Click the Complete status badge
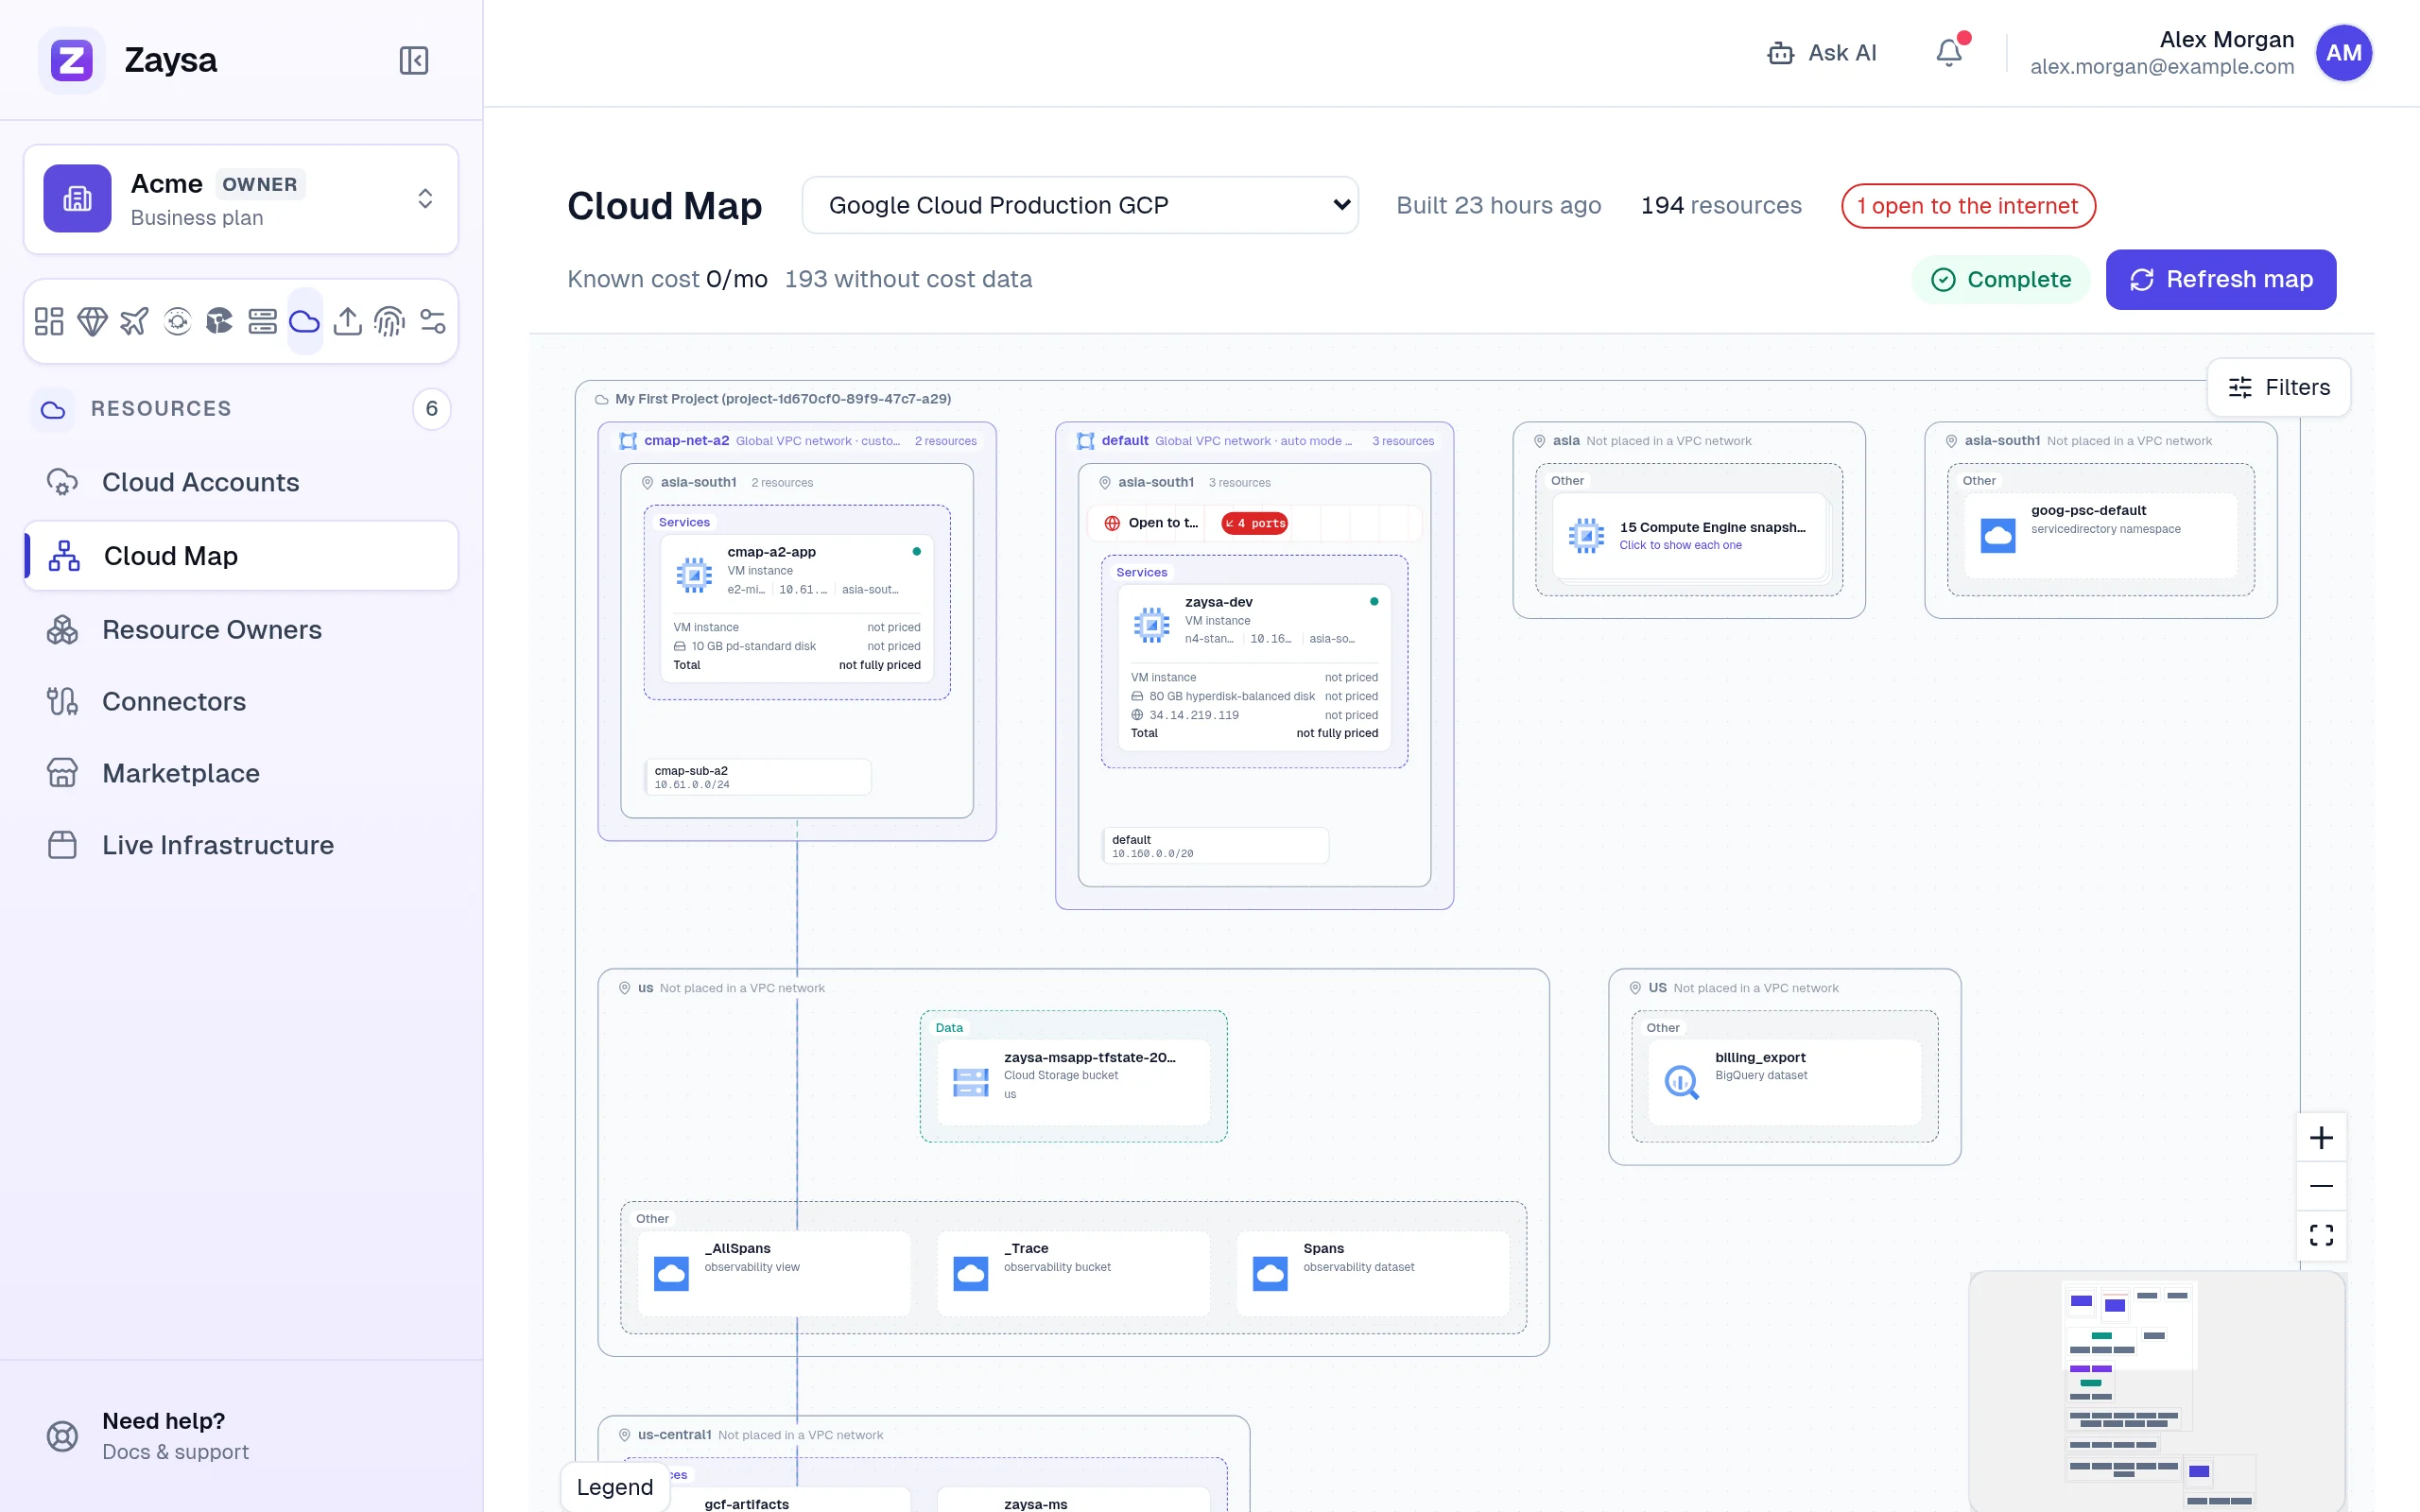2420x1512 pixels. pos(2000,279)
